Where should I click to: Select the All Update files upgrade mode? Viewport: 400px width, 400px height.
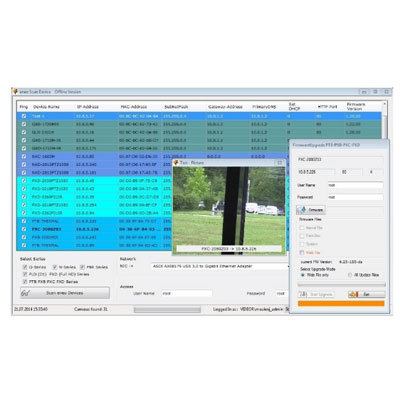[x=350, y=275]
